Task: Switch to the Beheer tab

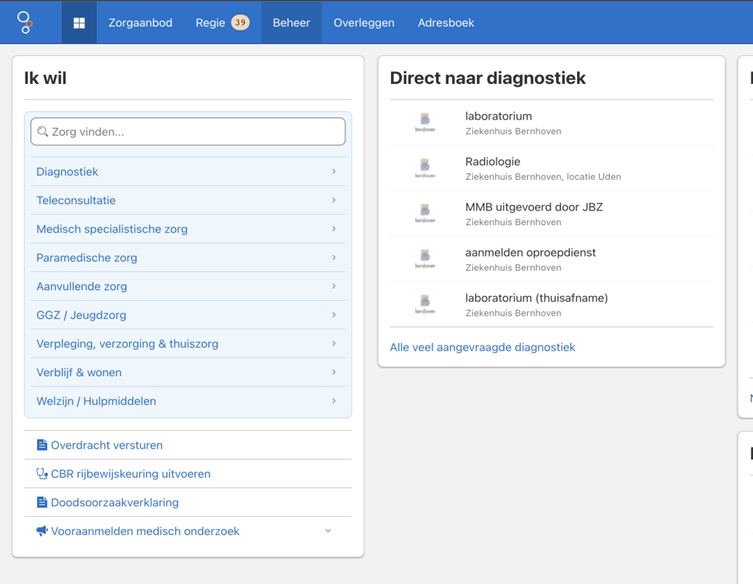Action: (291, 23)
